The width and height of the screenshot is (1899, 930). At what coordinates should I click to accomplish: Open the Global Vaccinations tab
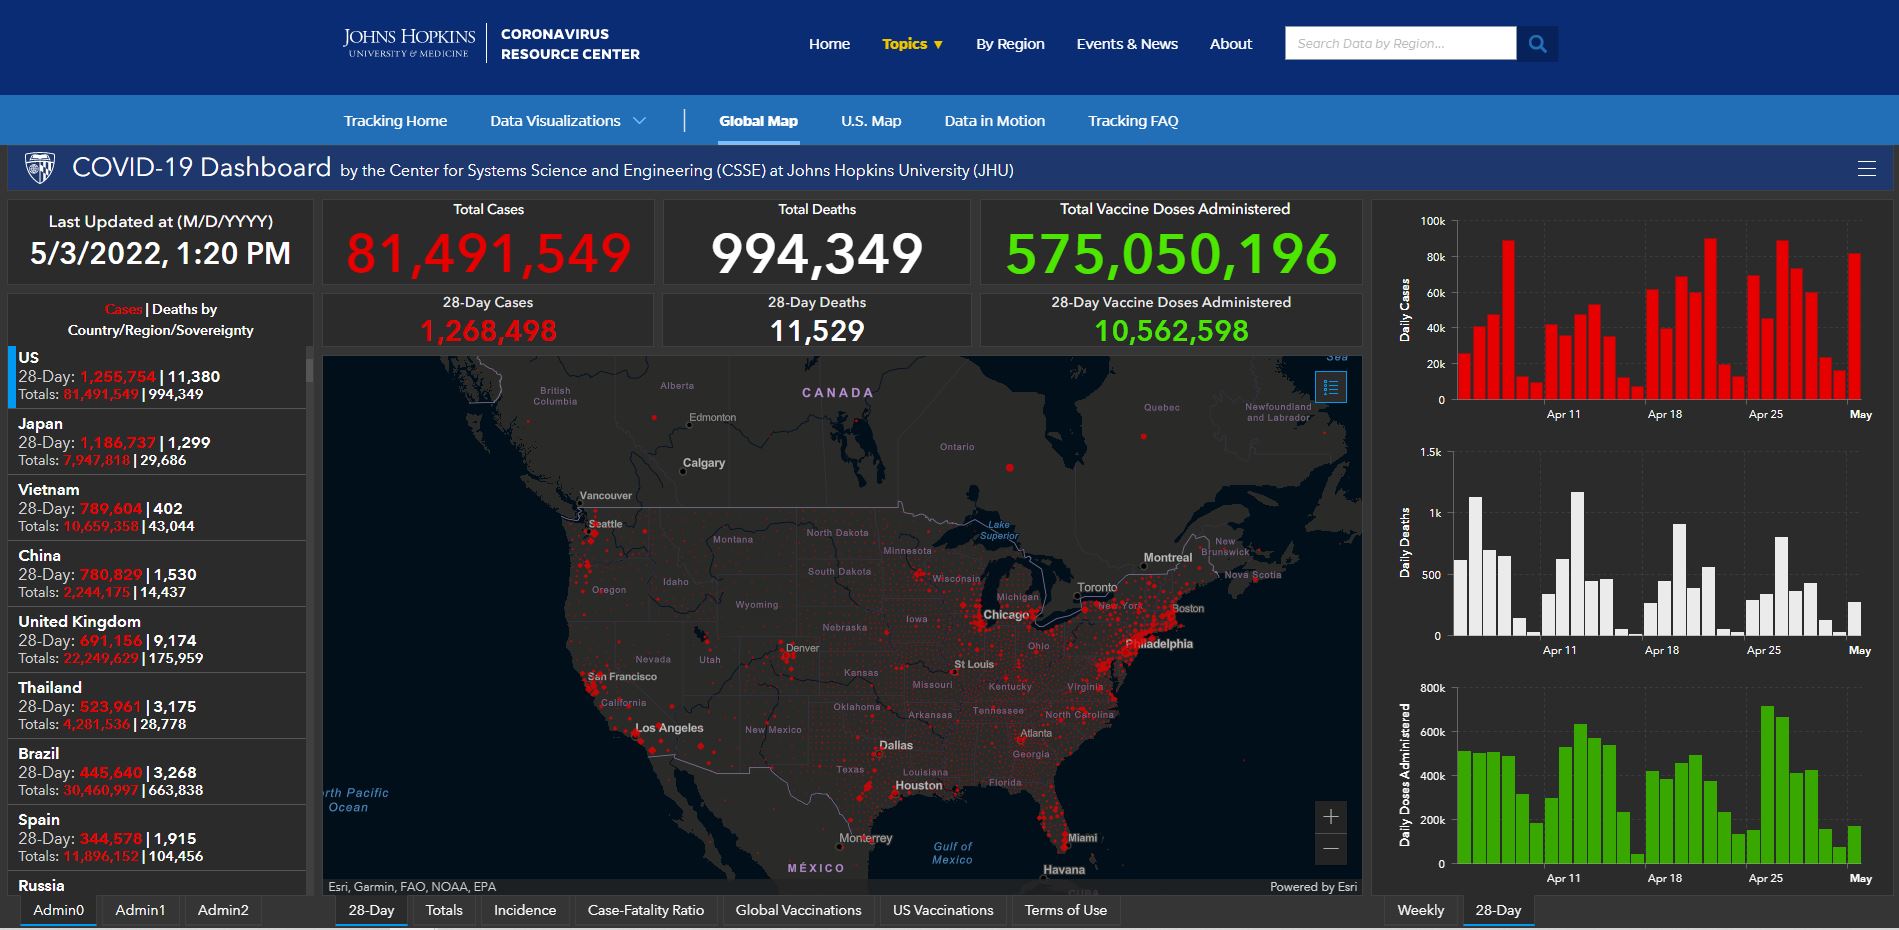pos(798,911)
